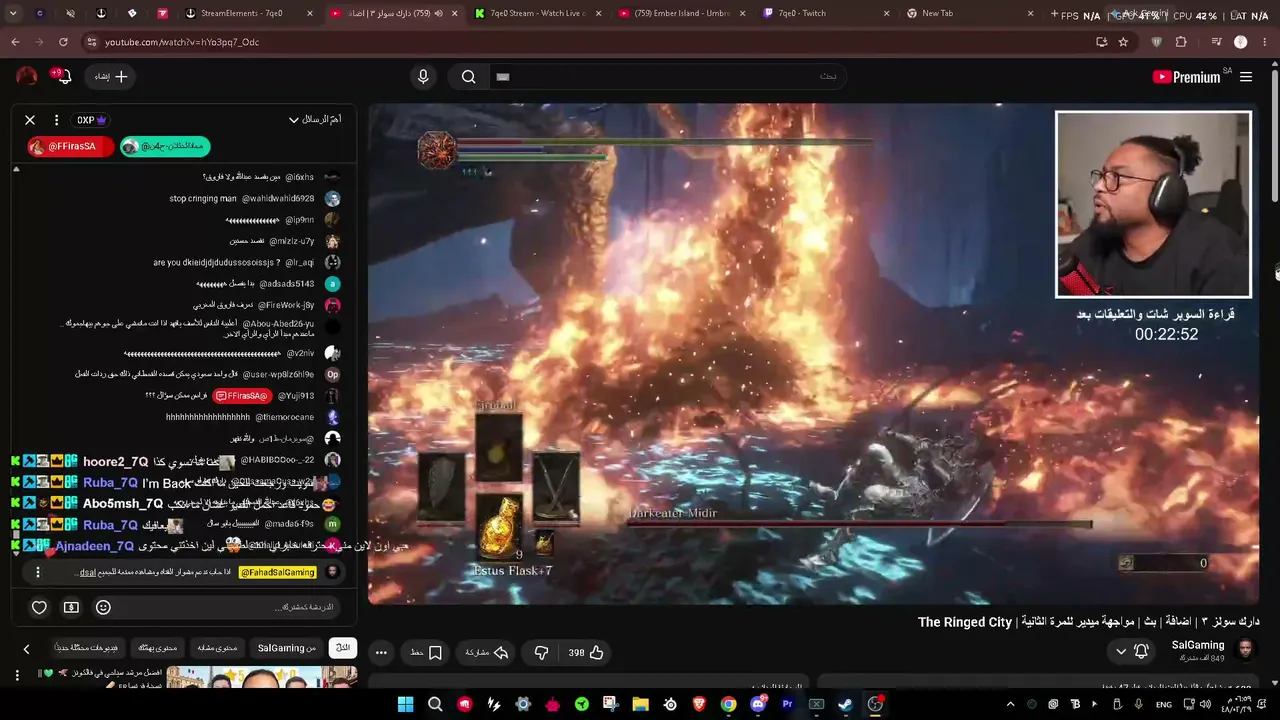Screen dimensions: 1280x720
Task: Open the SalGaming channel name link
Action: click(x=1198, y=646)
